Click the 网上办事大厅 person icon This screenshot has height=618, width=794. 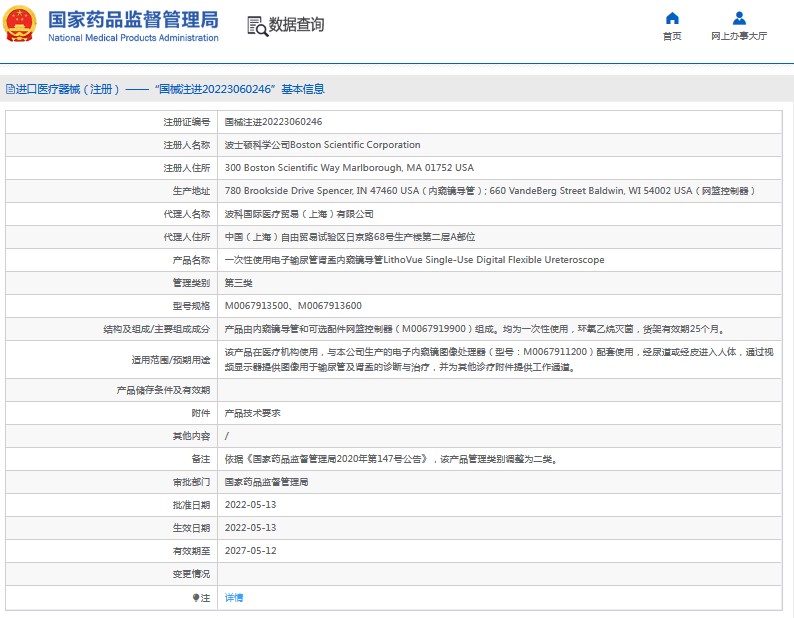coord(739,18)
